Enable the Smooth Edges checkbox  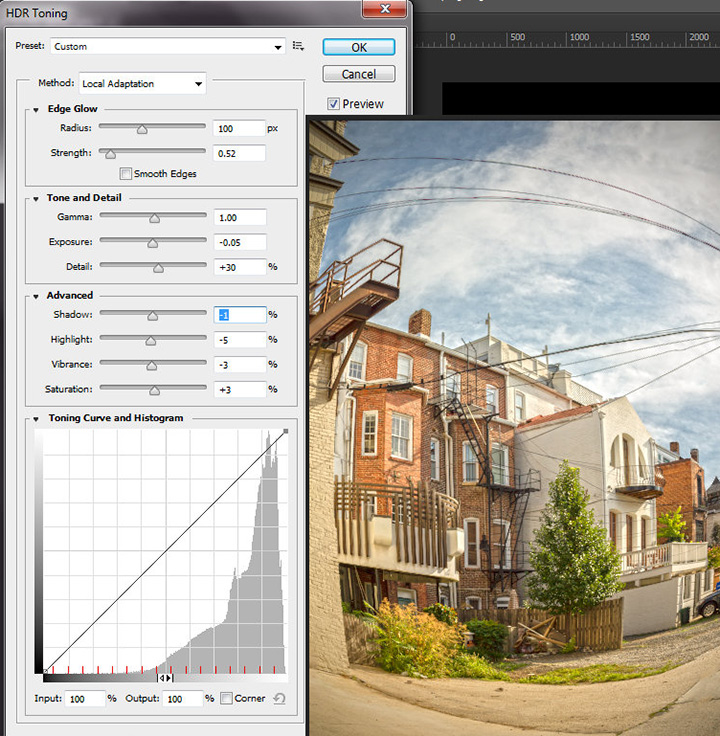[125, 174]
